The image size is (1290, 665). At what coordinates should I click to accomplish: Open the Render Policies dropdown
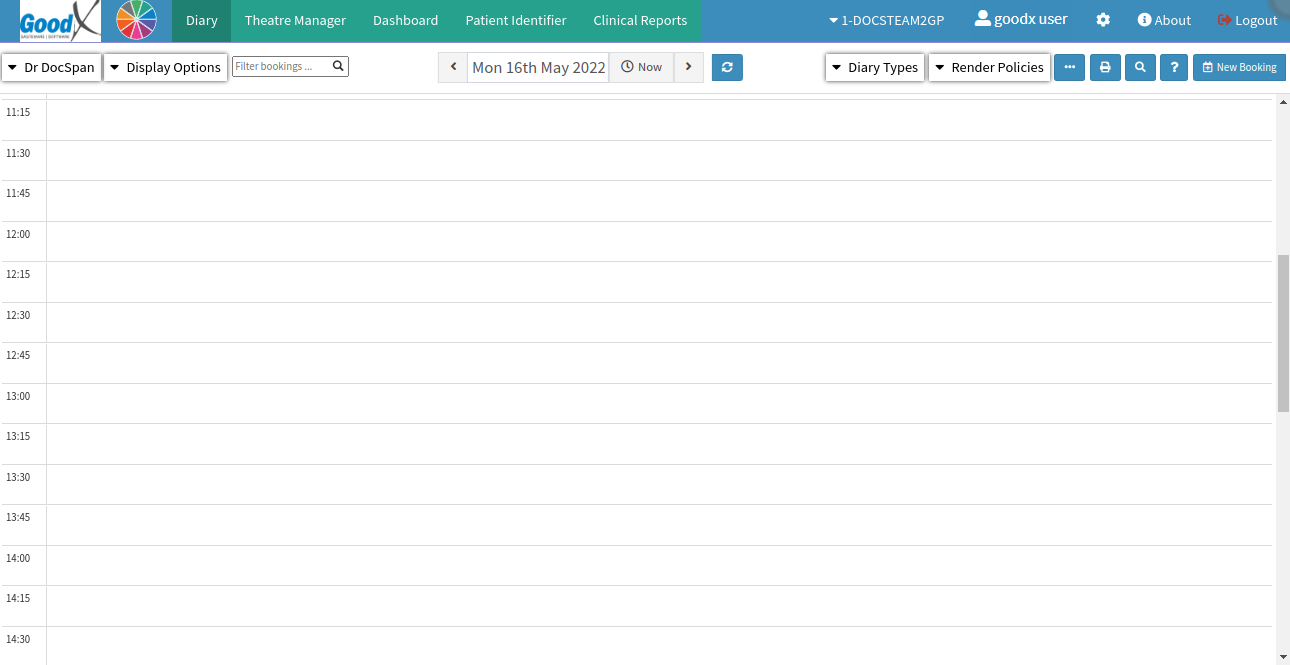(x=989, y=67)
